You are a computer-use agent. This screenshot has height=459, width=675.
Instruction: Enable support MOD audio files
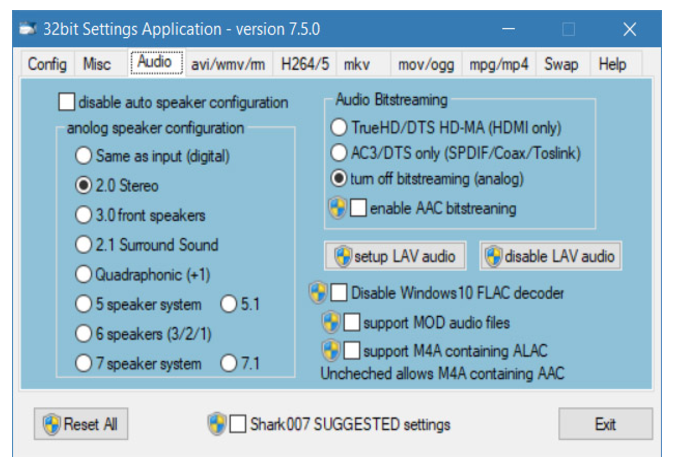pyautogui.click(x=352, y=322)
